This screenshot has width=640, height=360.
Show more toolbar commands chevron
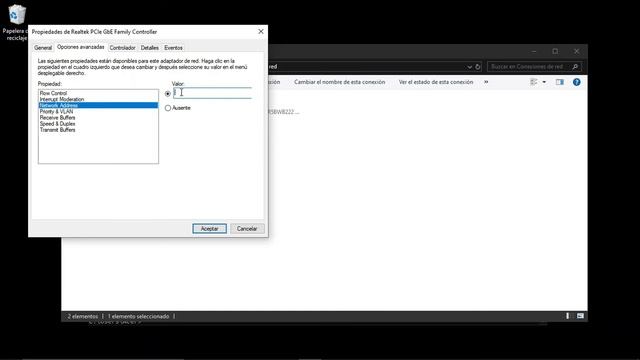click(x=486, y=82)
